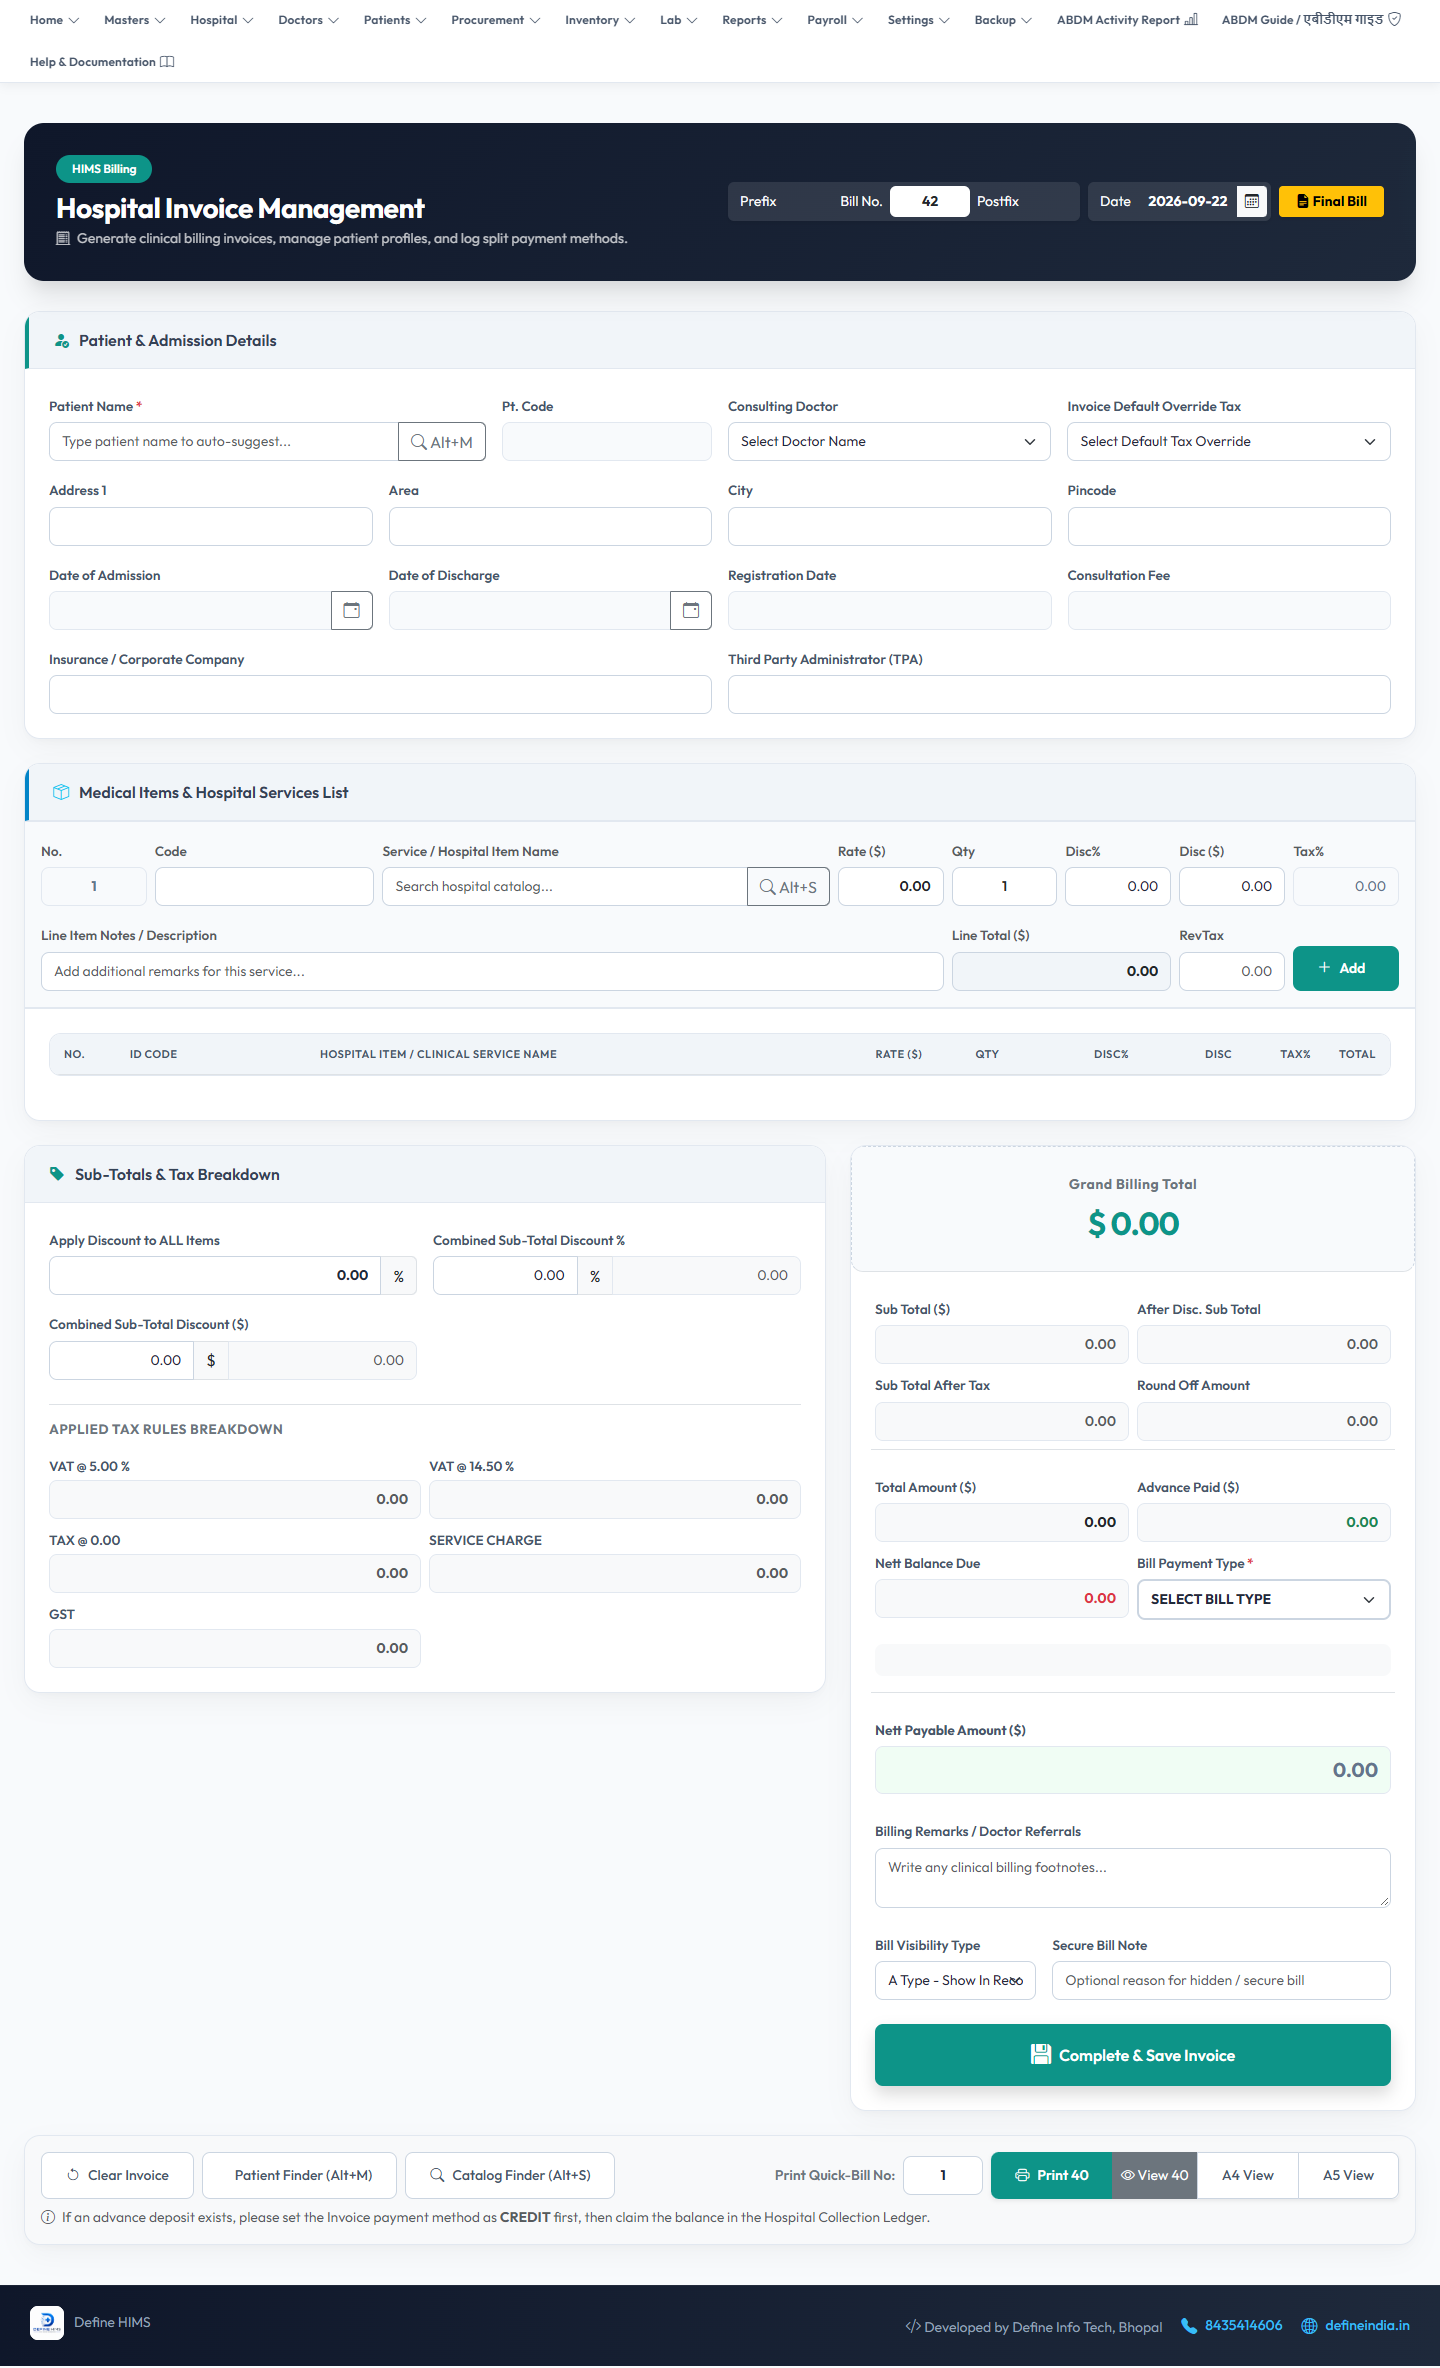The width and height of the screenshot is (1440, 2368).
Task: Open the Inventory menu
Action: [x=600, y=20]
